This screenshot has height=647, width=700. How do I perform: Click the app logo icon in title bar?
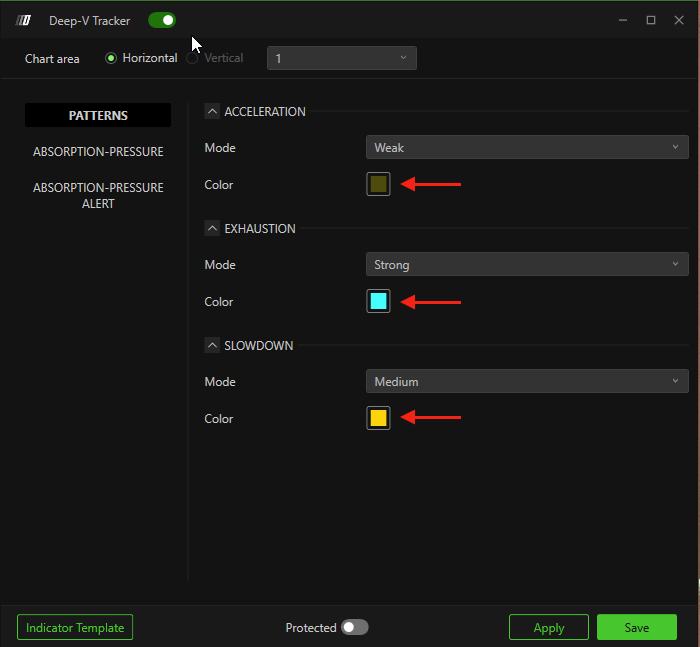25,20
